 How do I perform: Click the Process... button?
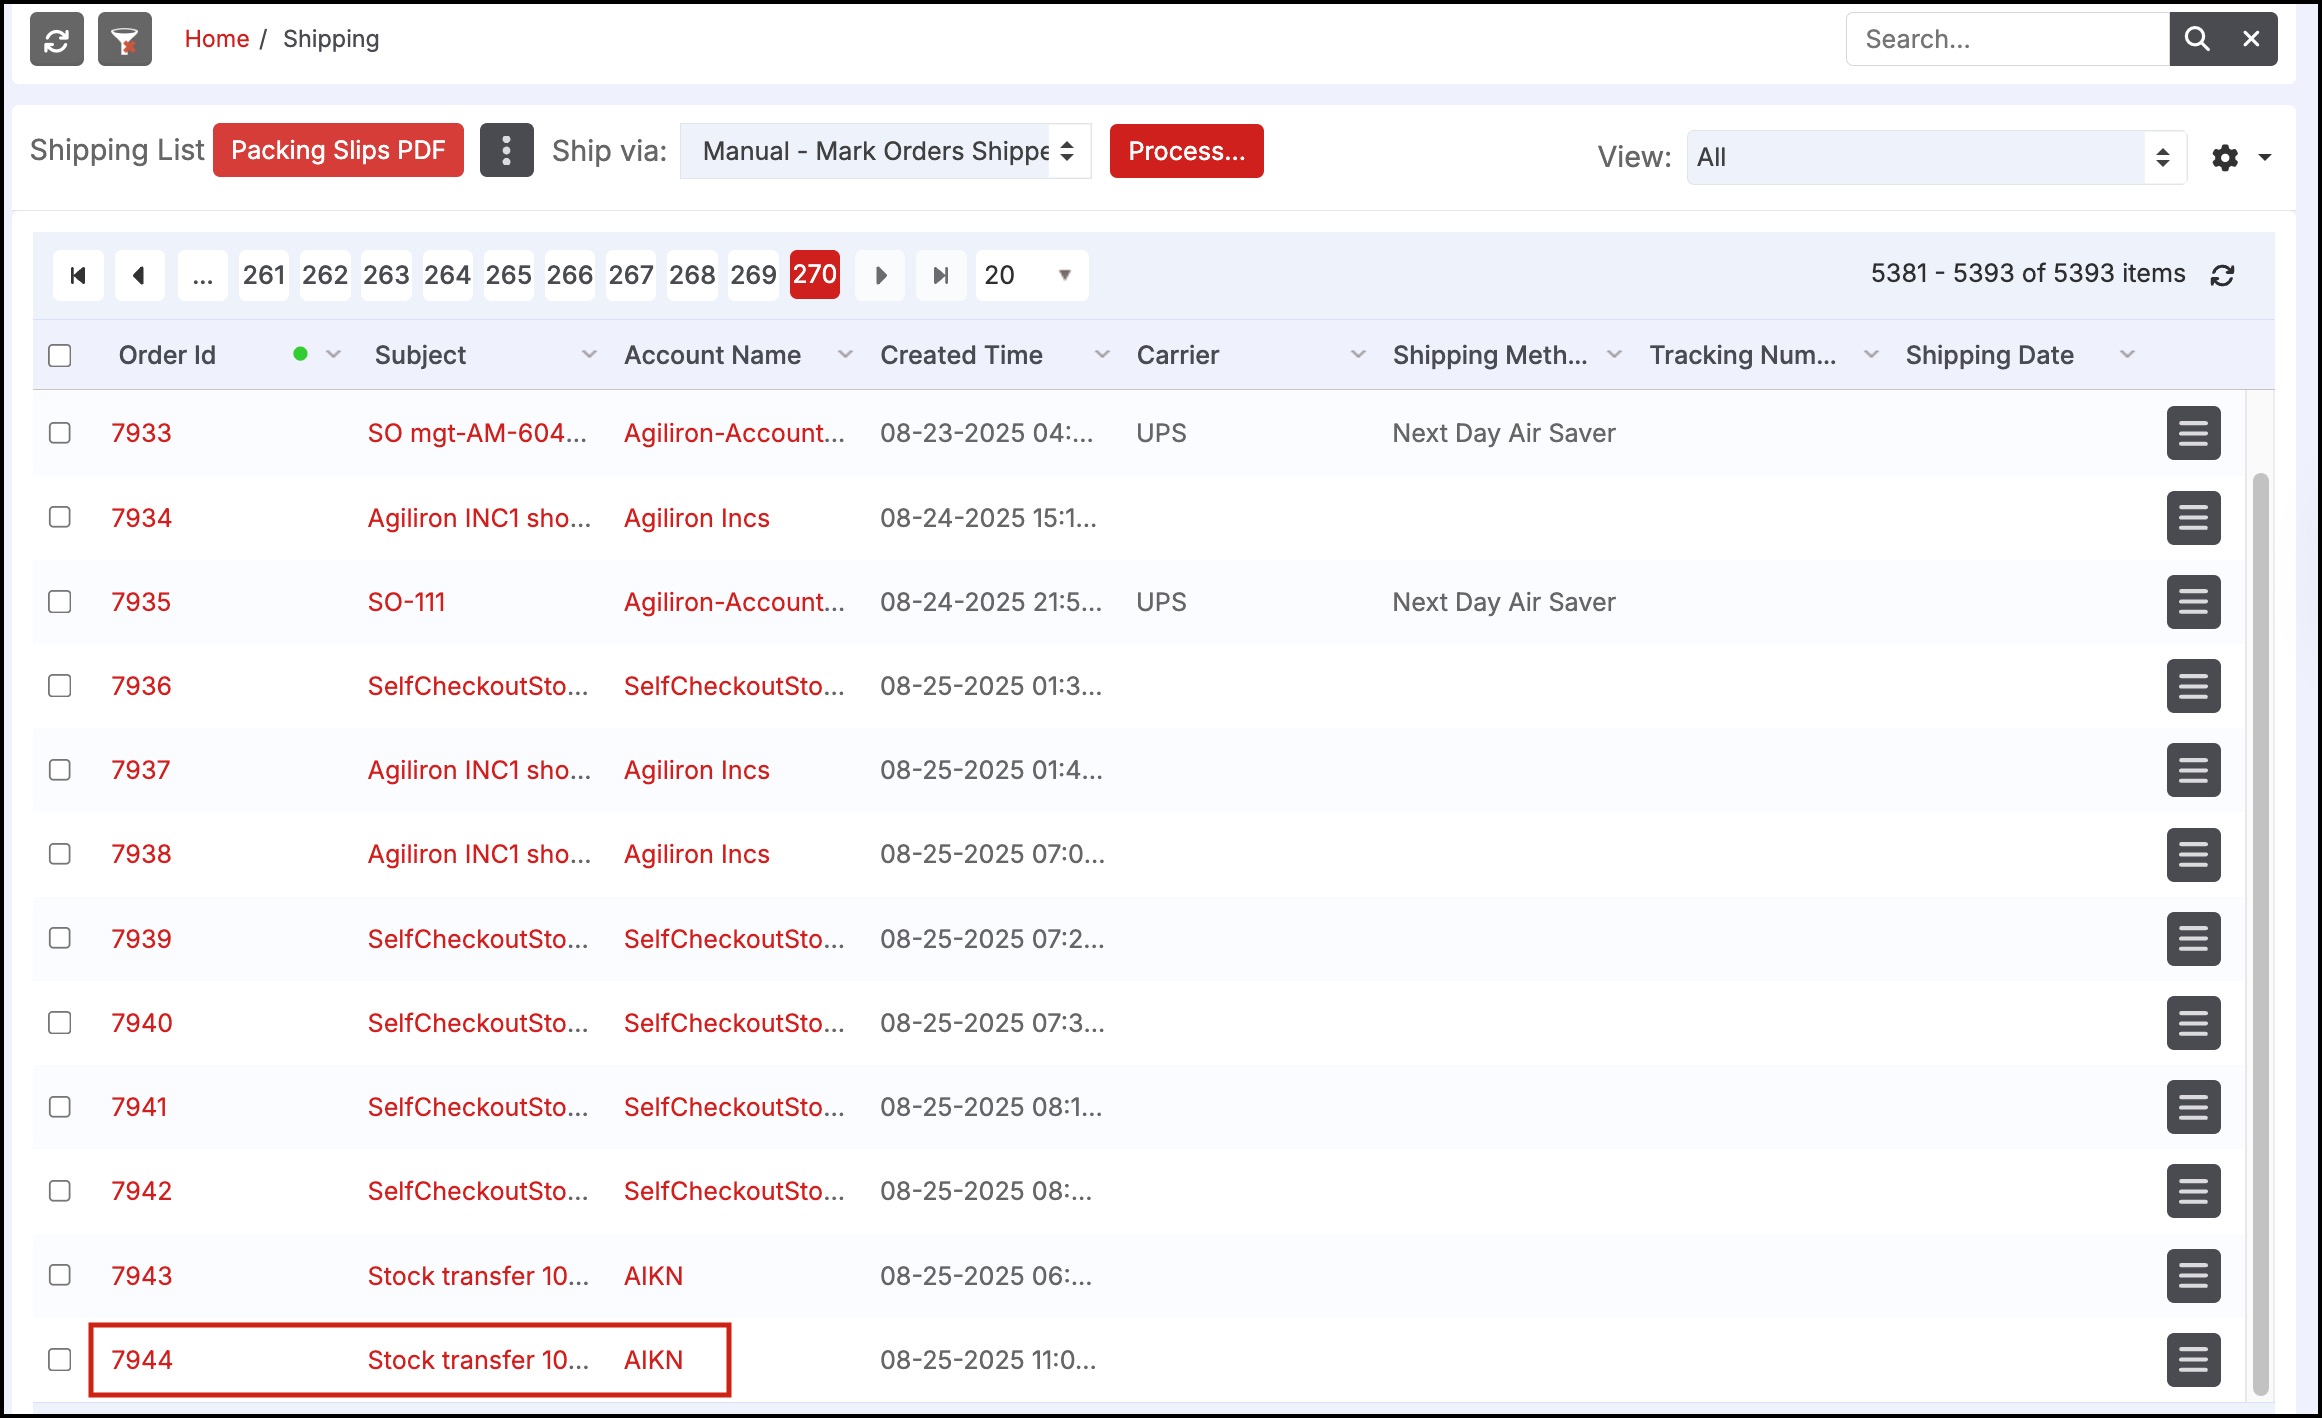tap(1186, 151)
